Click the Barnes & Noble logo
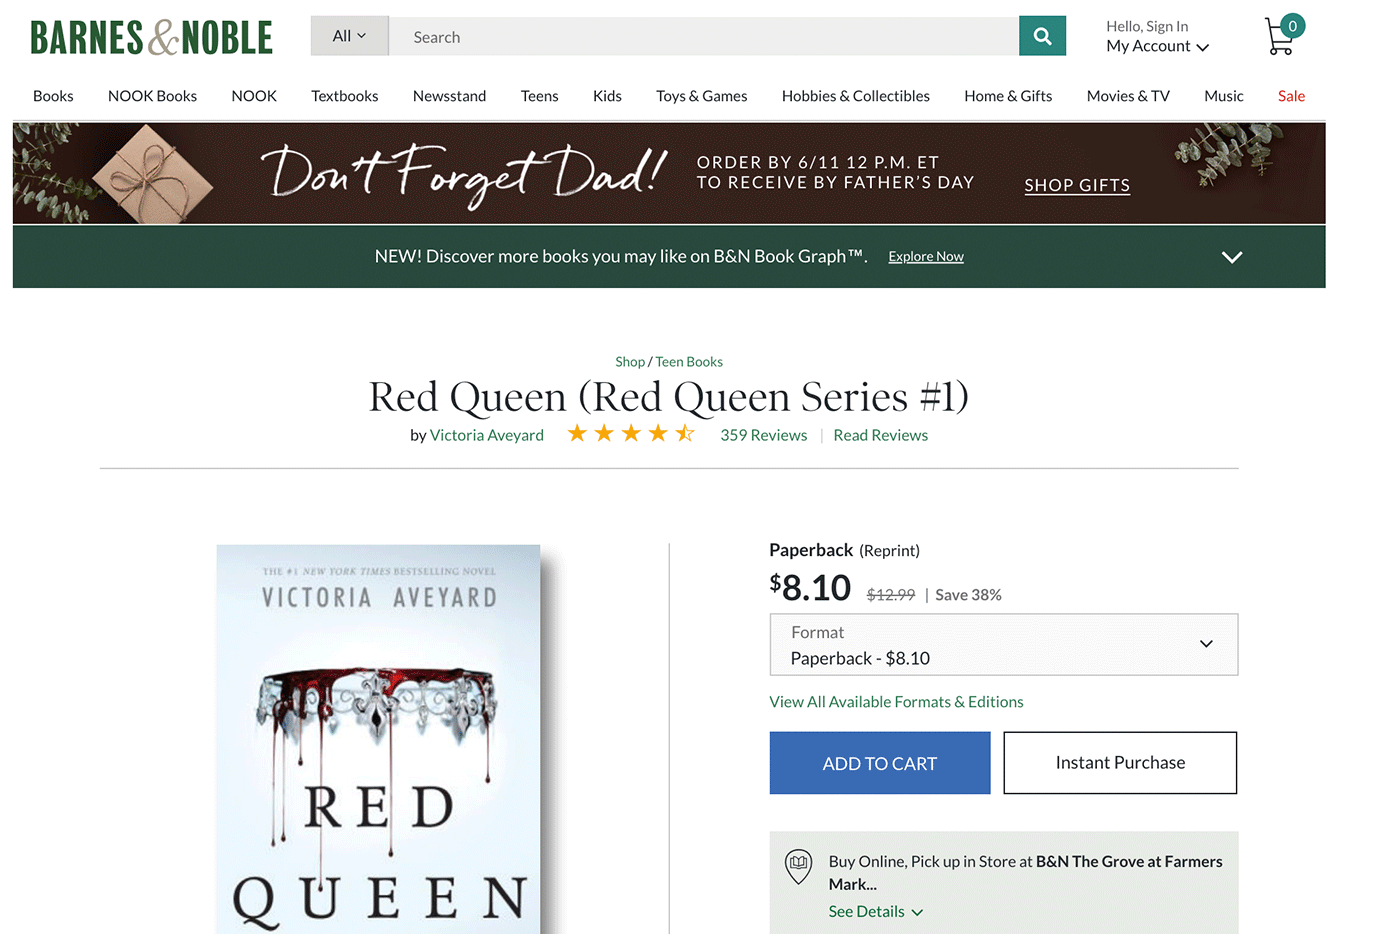 tap(151, 38)
